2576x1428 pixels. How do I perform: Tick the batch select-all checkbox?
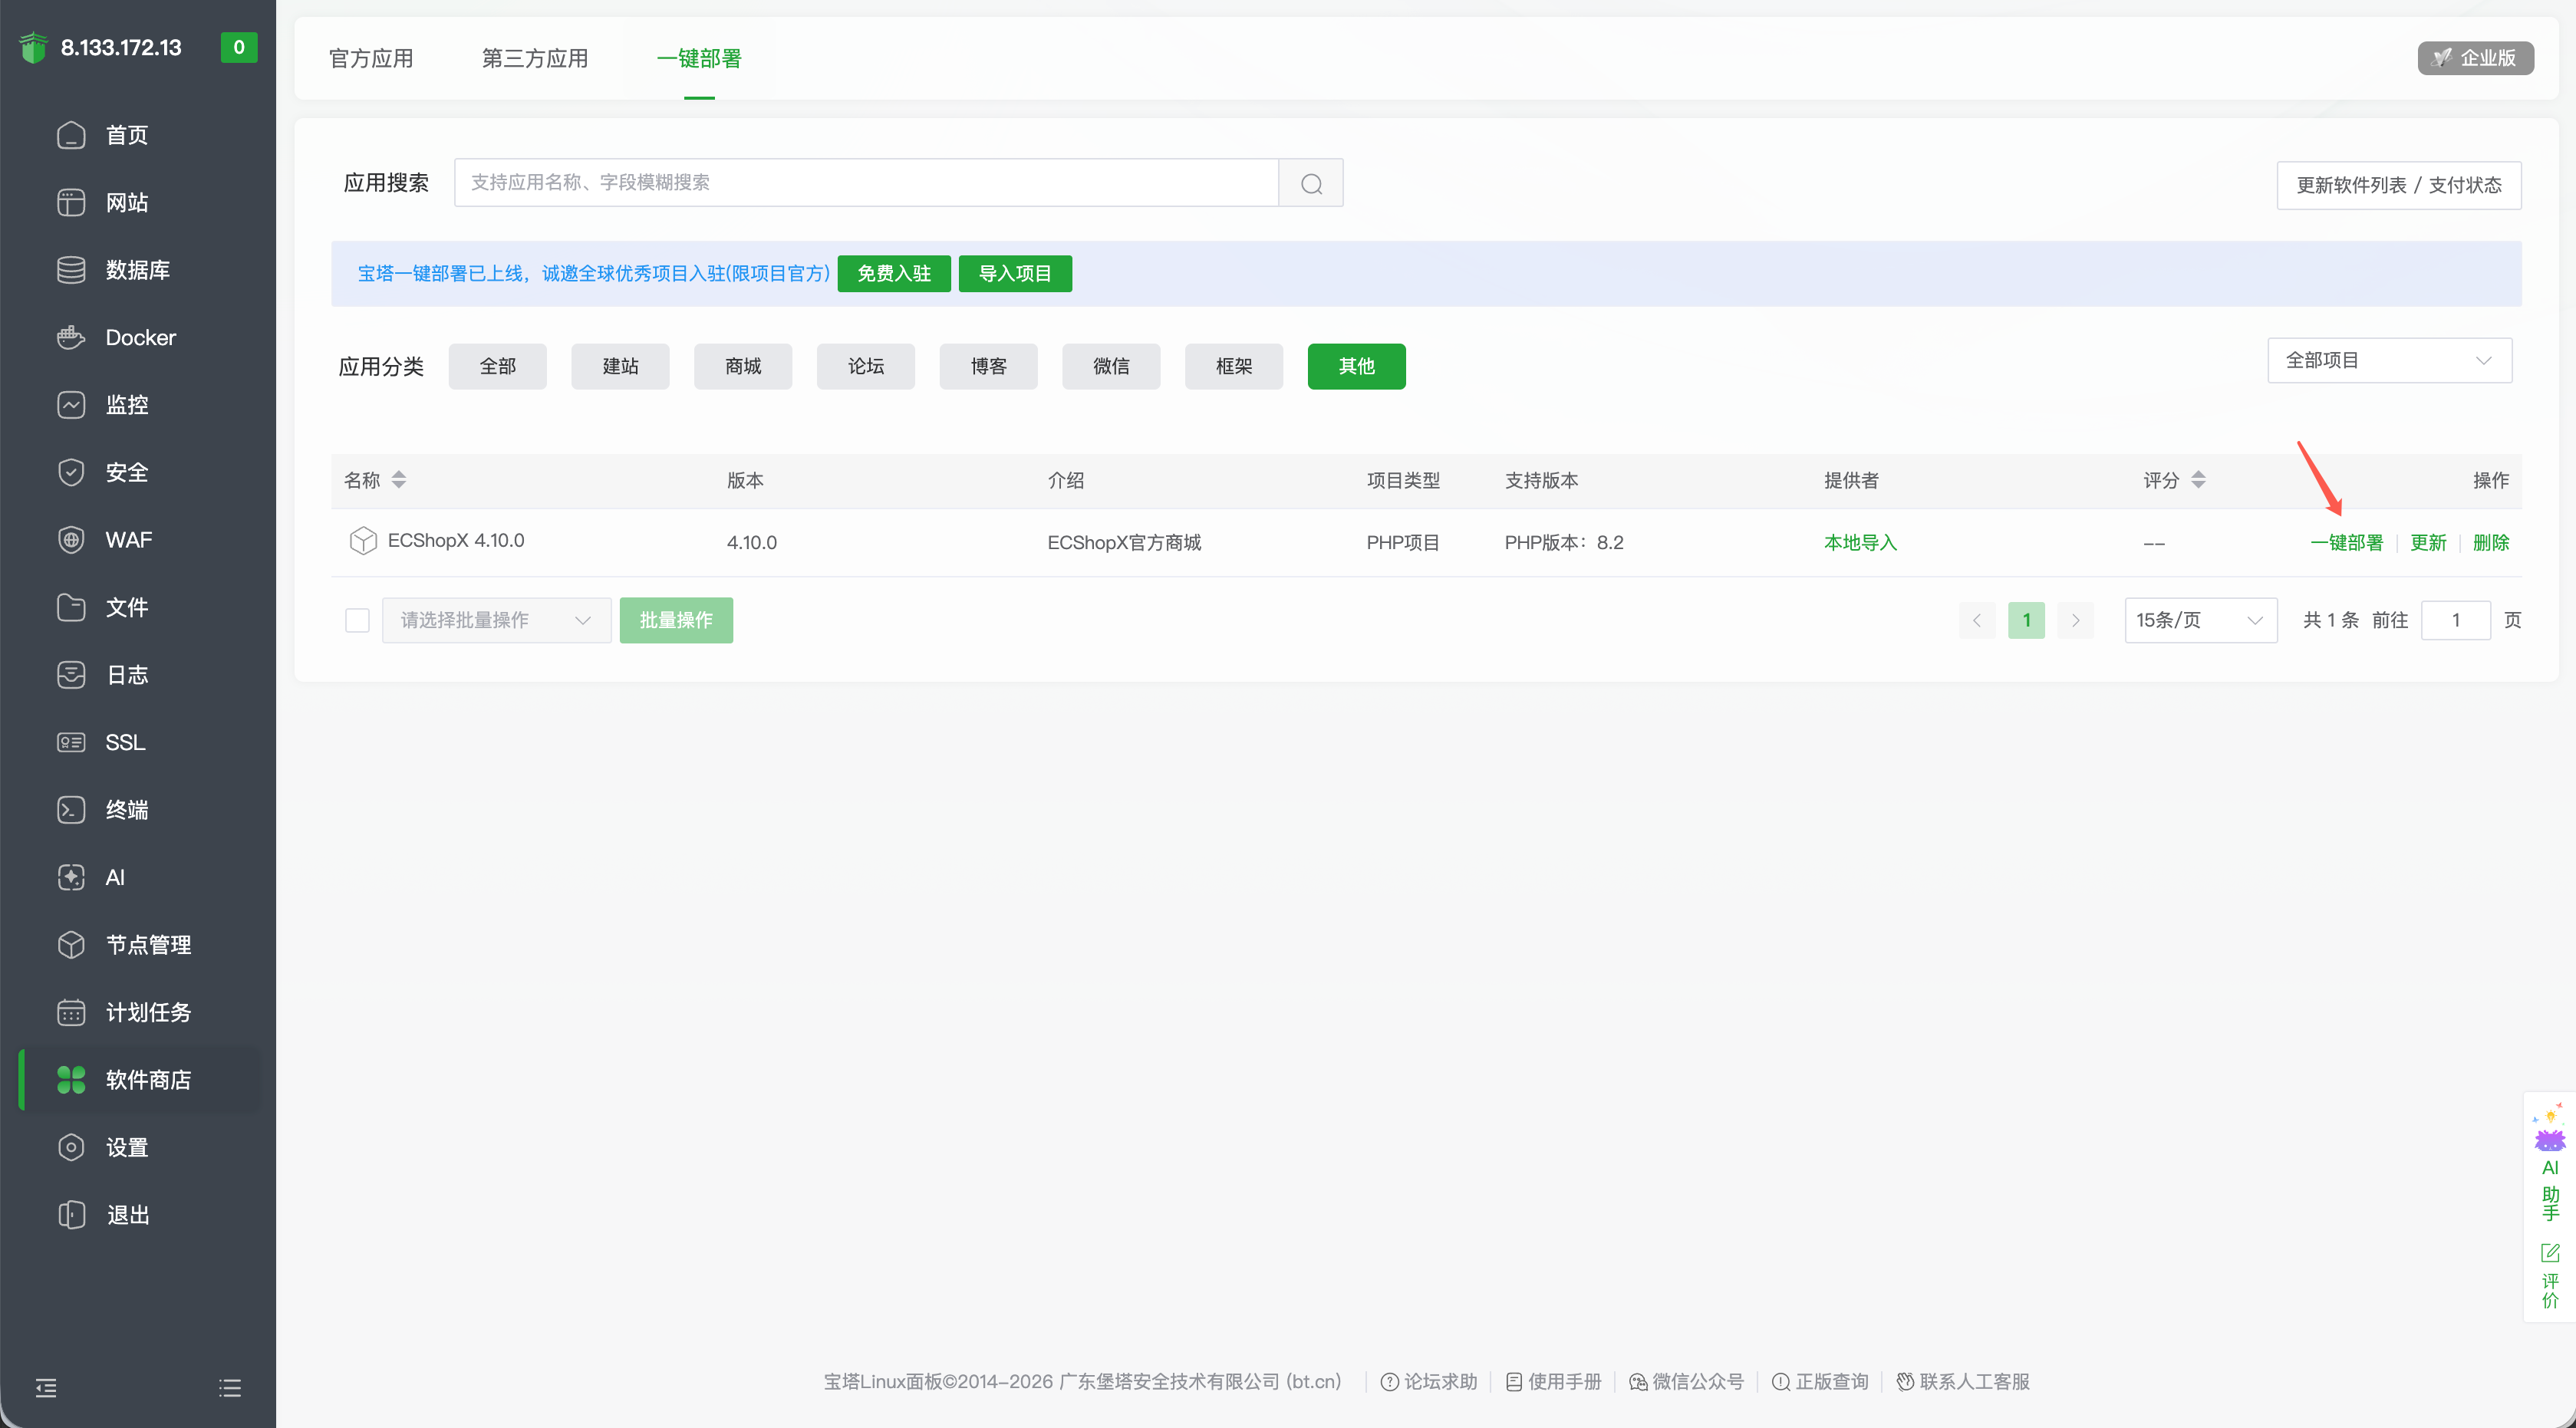point(357,620)
